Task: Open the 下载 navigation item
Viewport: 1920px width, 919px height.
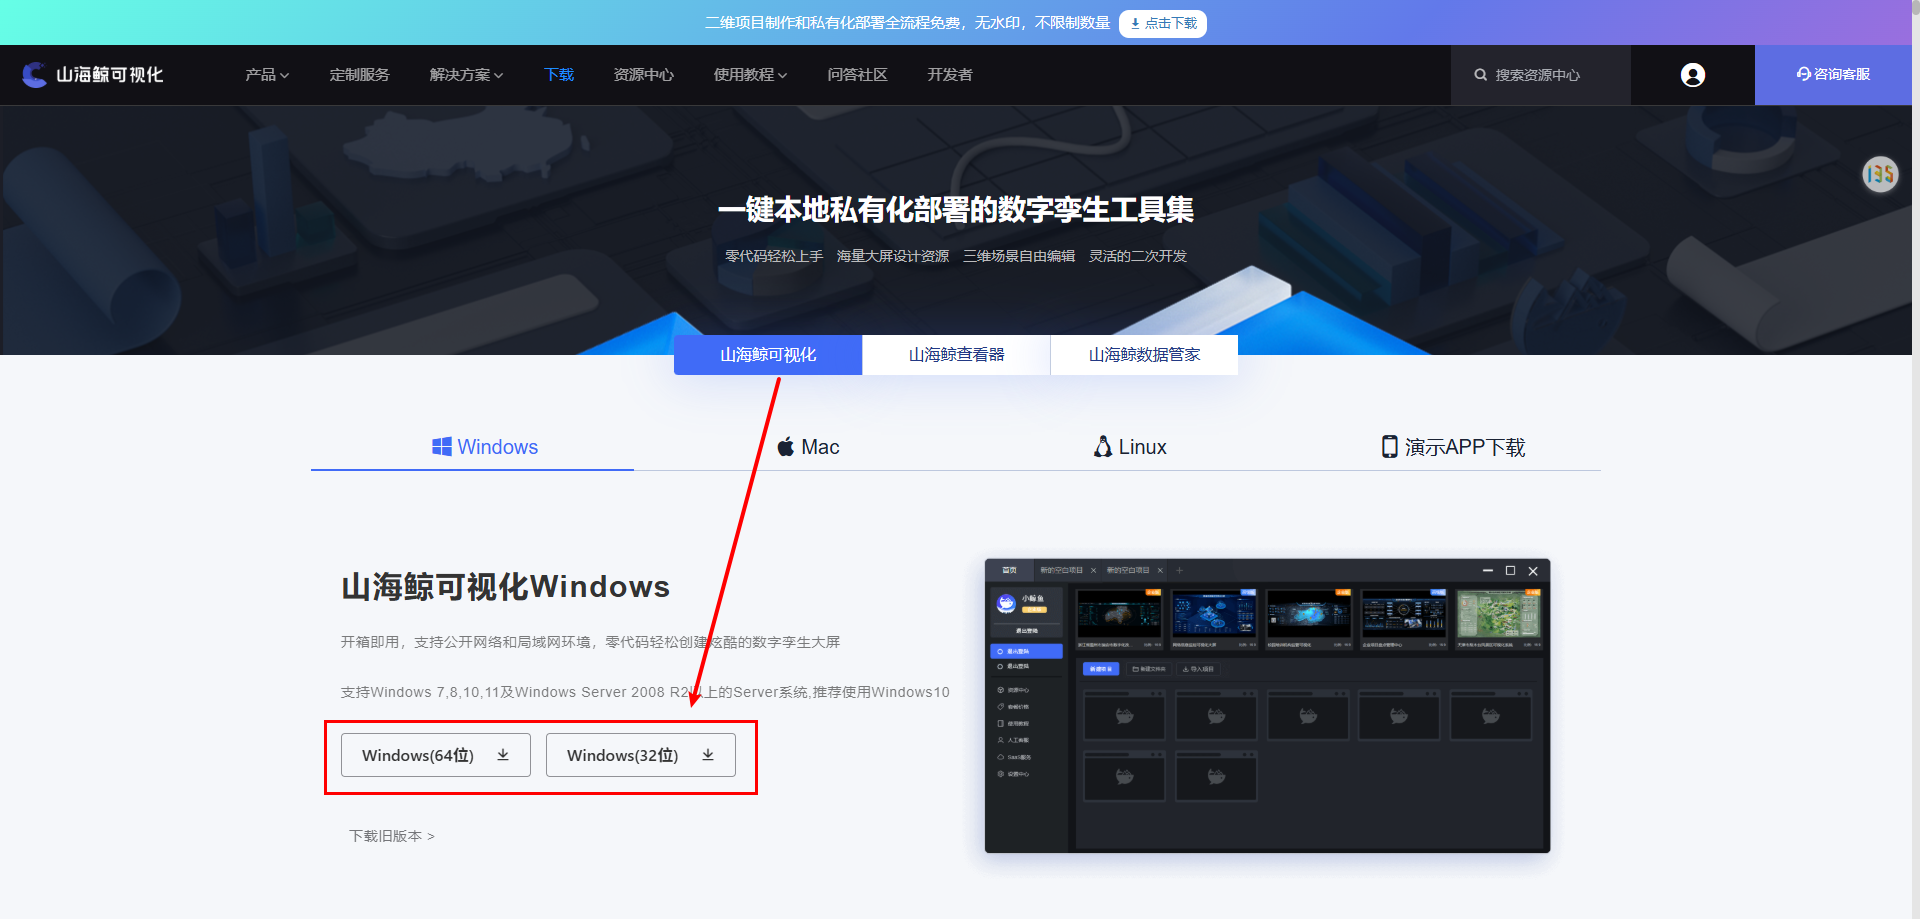Action: click(559, 75)
